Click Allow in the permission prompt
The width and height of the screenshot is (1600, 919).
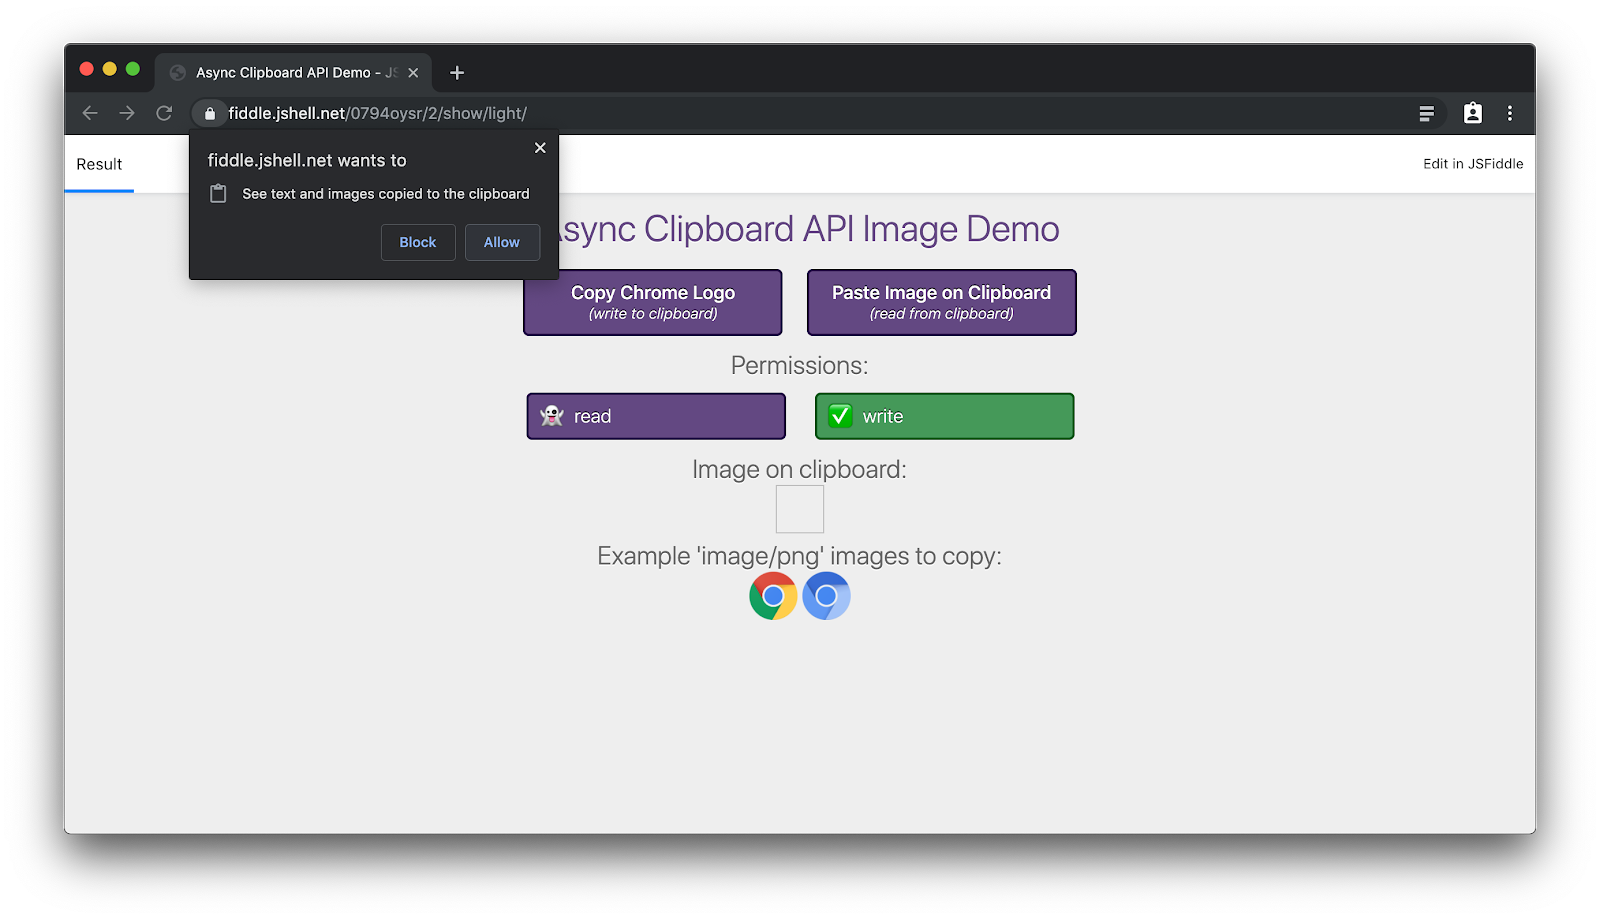click(x=502, y=242)
